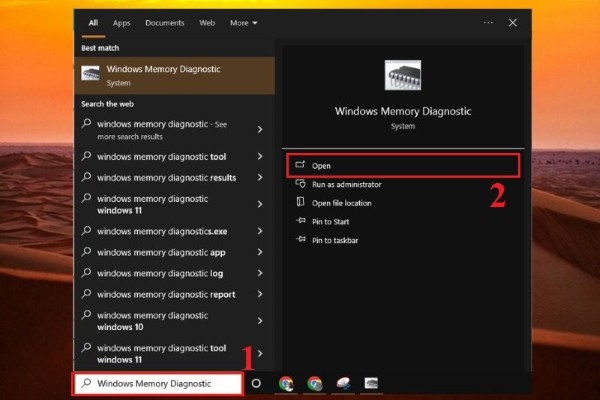
Task: Select 'windows memory diagnostic - See more search results'
Action: 162,130
